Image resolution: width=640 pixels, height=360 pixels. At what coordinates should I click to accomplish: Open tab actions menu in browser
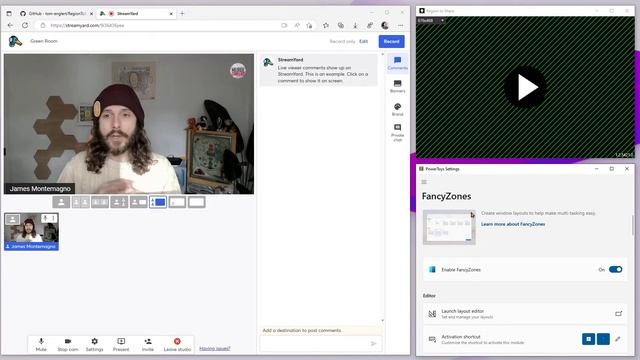tap(9, 13)
